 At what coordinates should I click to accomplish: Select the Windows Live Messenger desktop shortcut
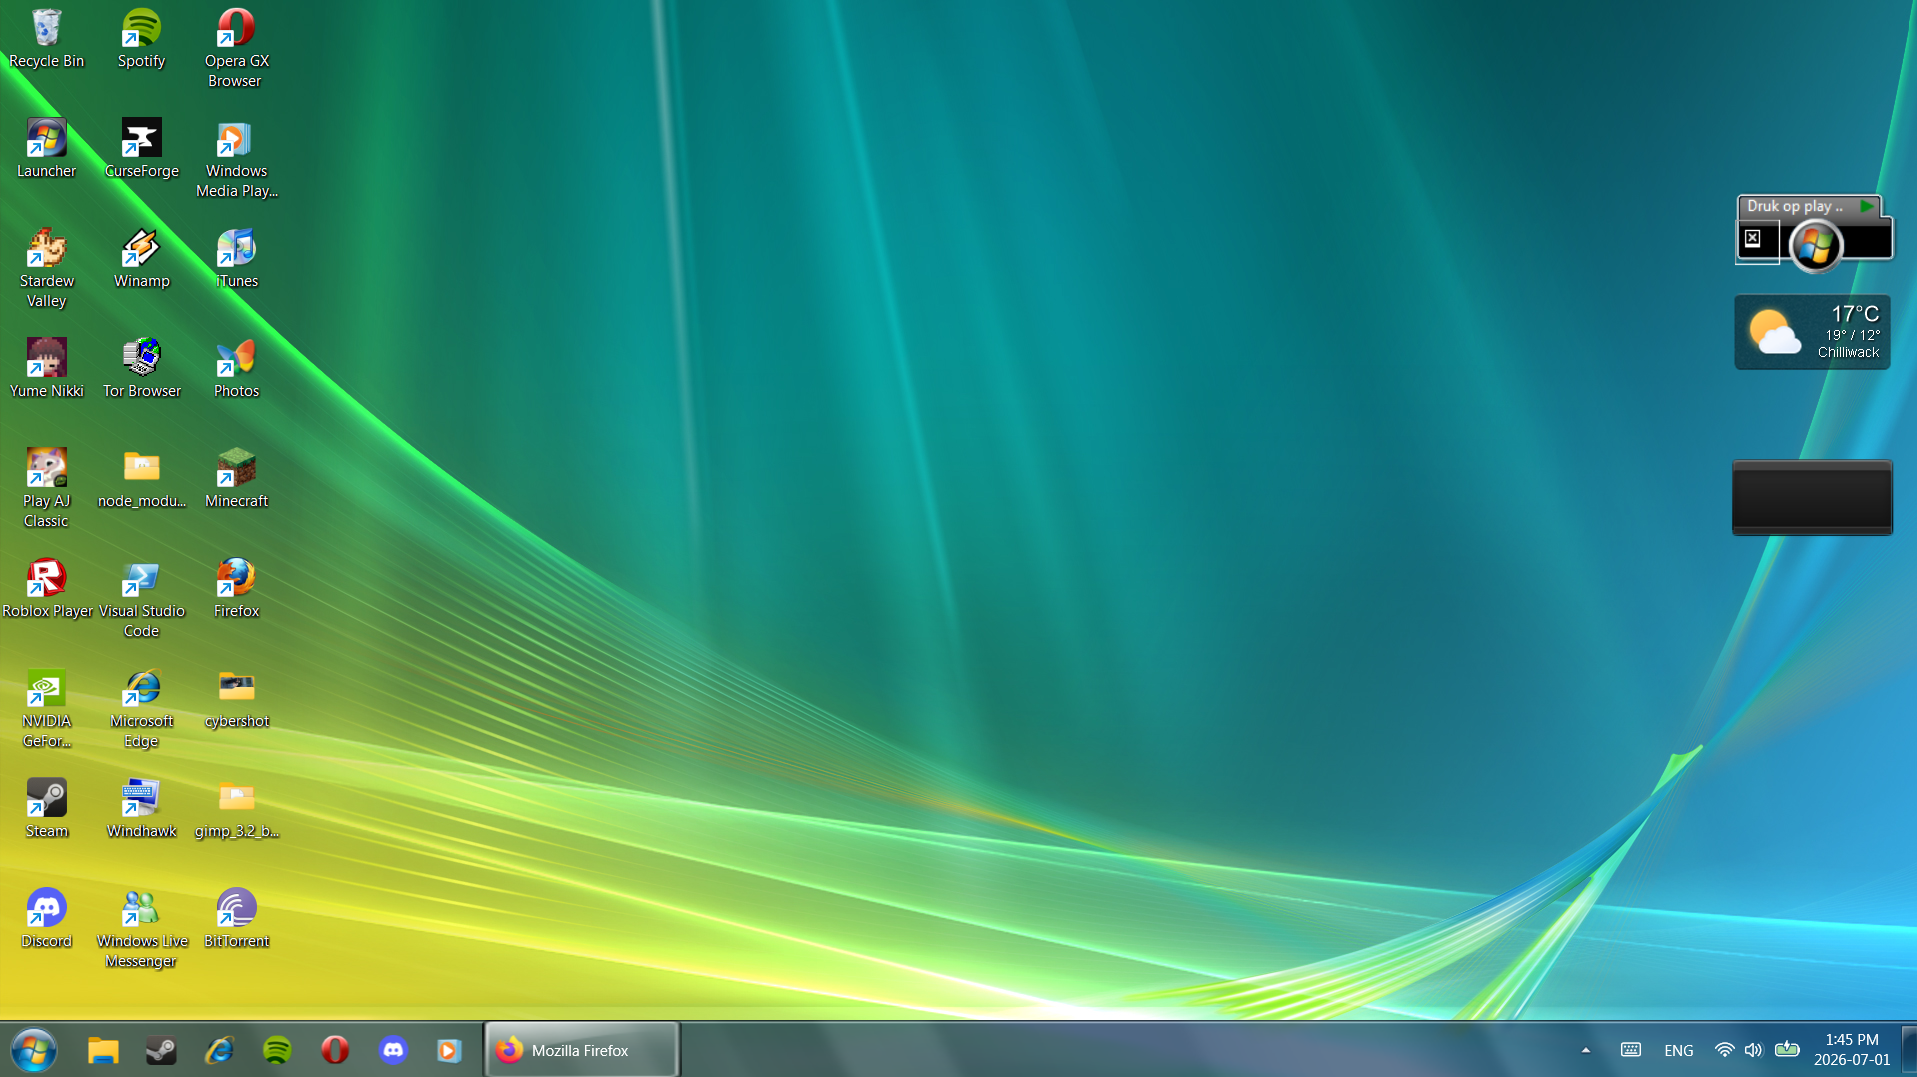[141, 929]
